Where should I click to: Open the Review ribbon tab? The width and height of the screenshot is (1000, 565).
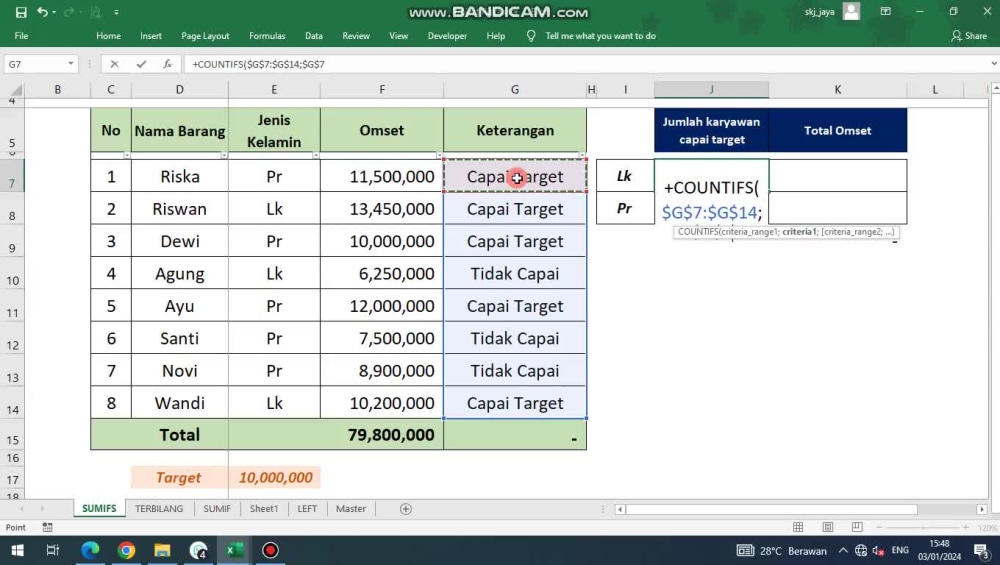pos(356,36)
